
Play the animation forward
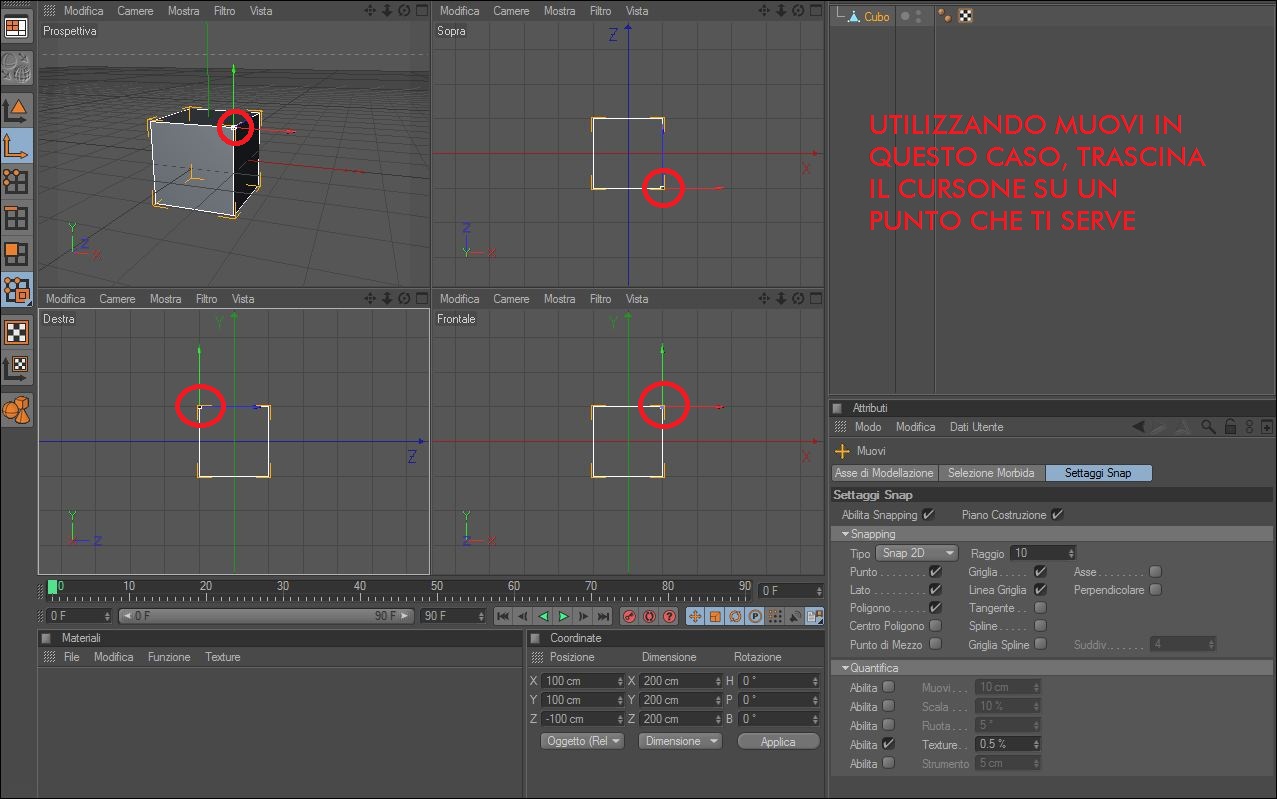coord(563,616)
